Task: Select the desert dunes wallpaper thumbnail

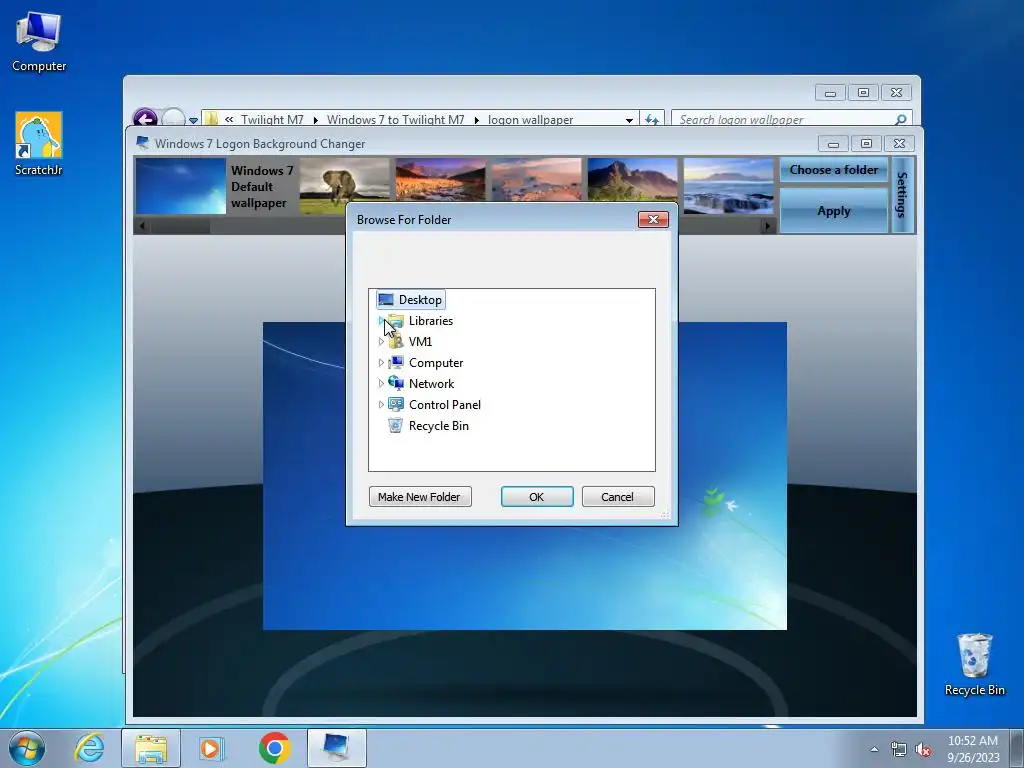Action: pyautogui.click(x=536, y=180)
